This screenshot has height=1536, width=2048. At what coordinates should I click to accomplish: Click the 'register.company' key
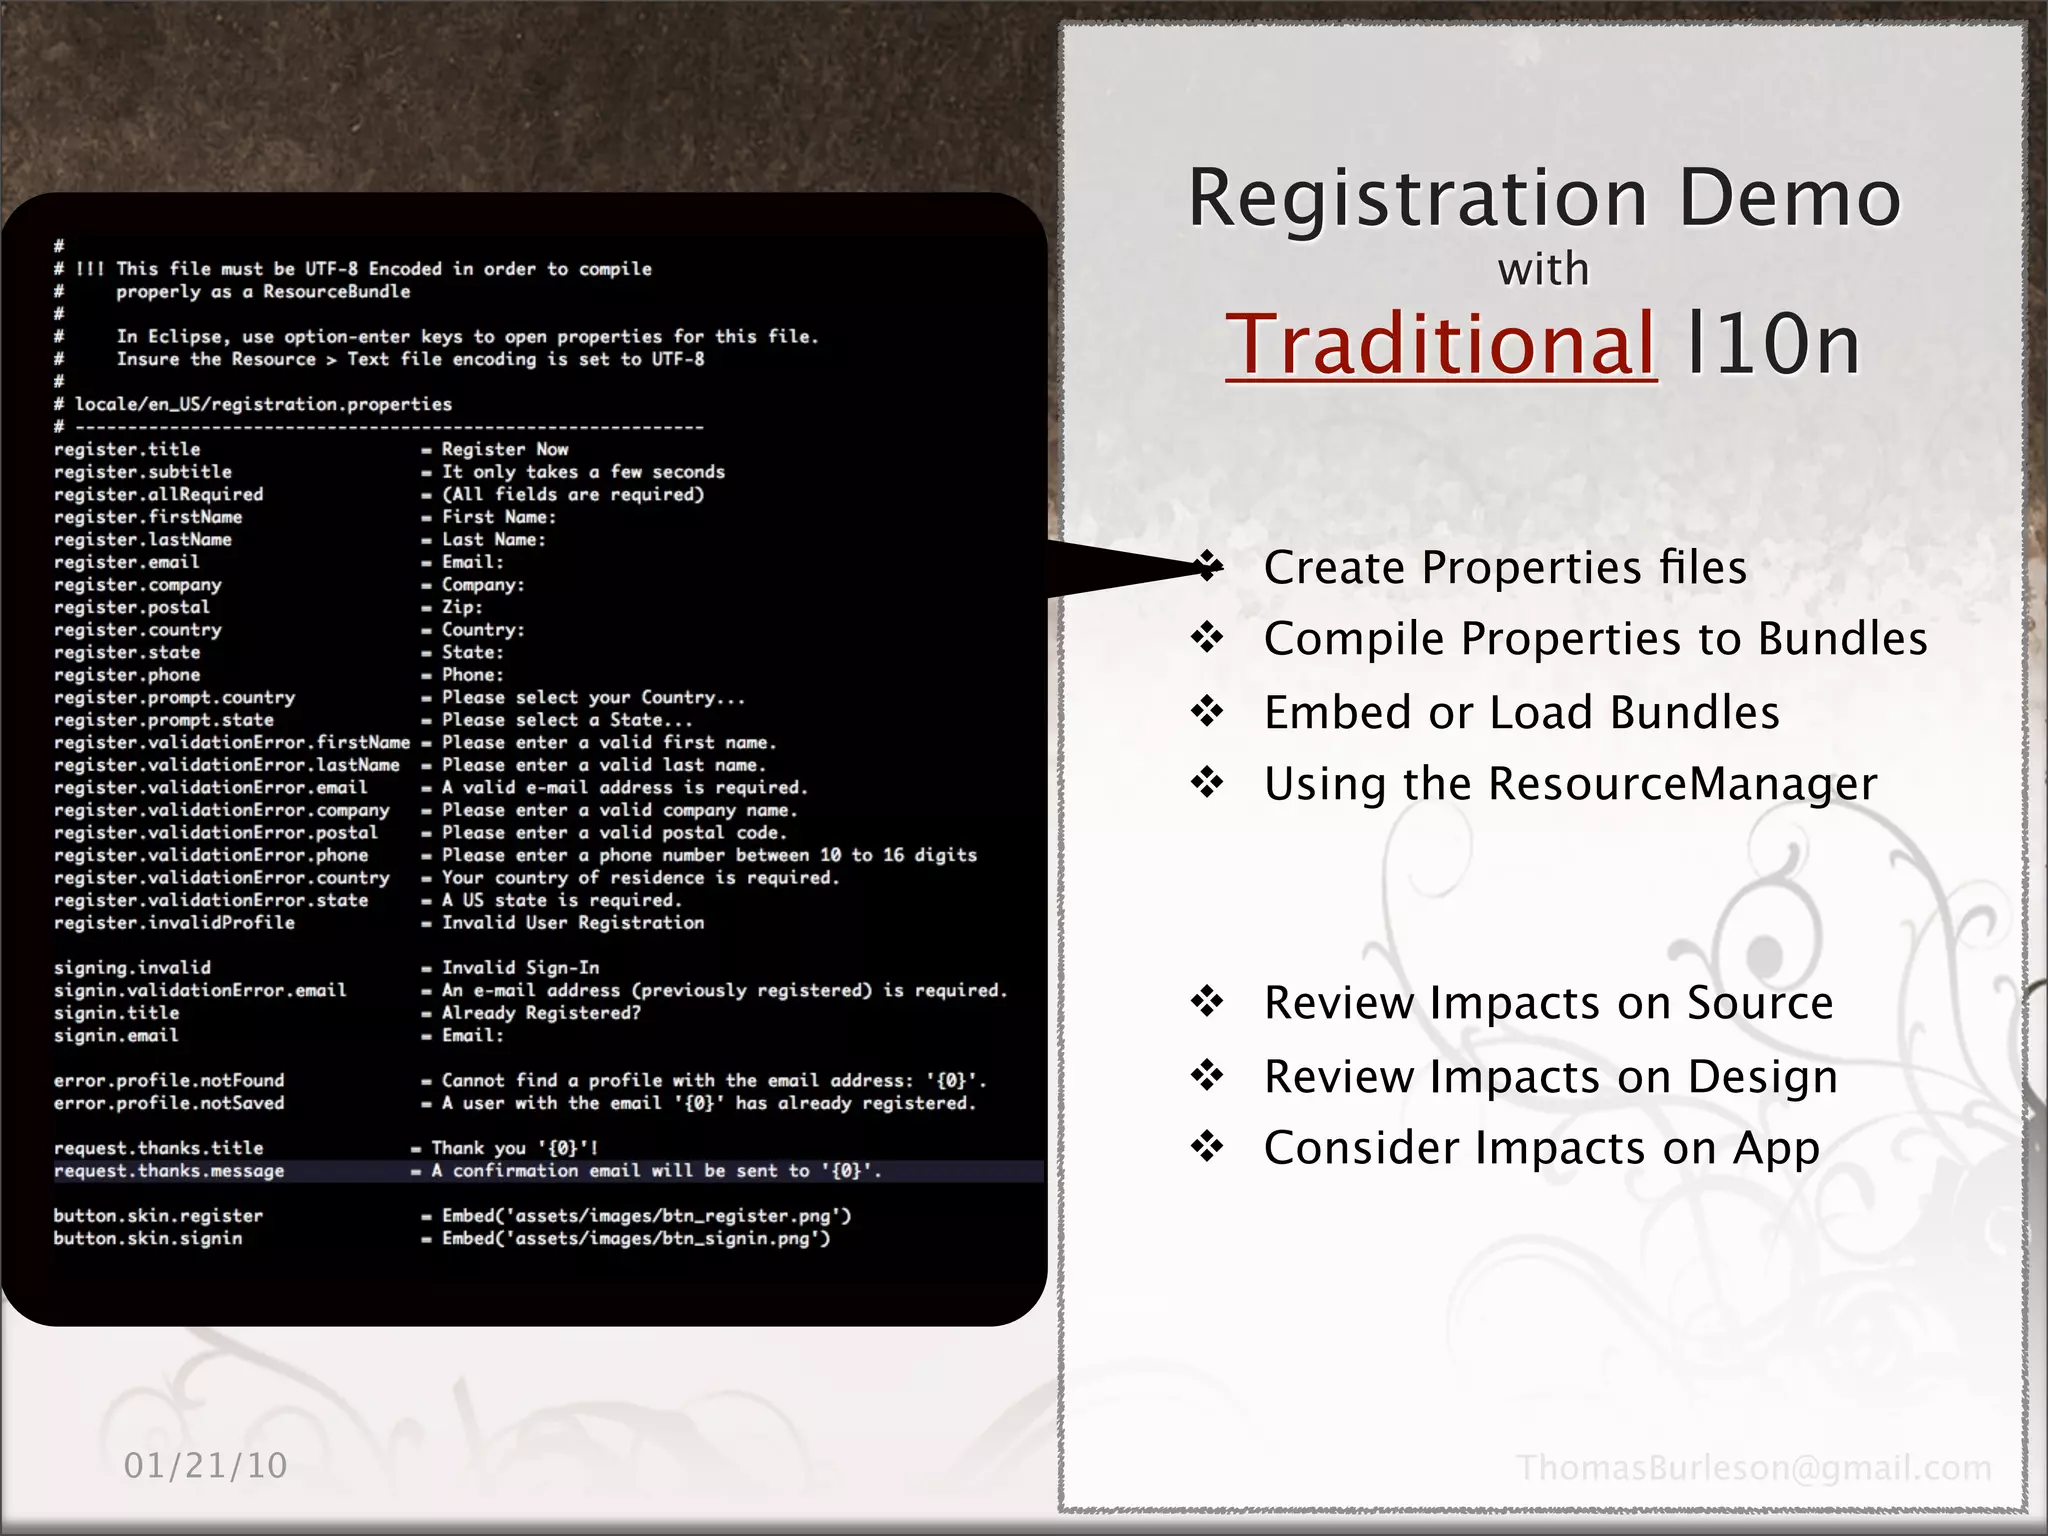coord(138,585)
